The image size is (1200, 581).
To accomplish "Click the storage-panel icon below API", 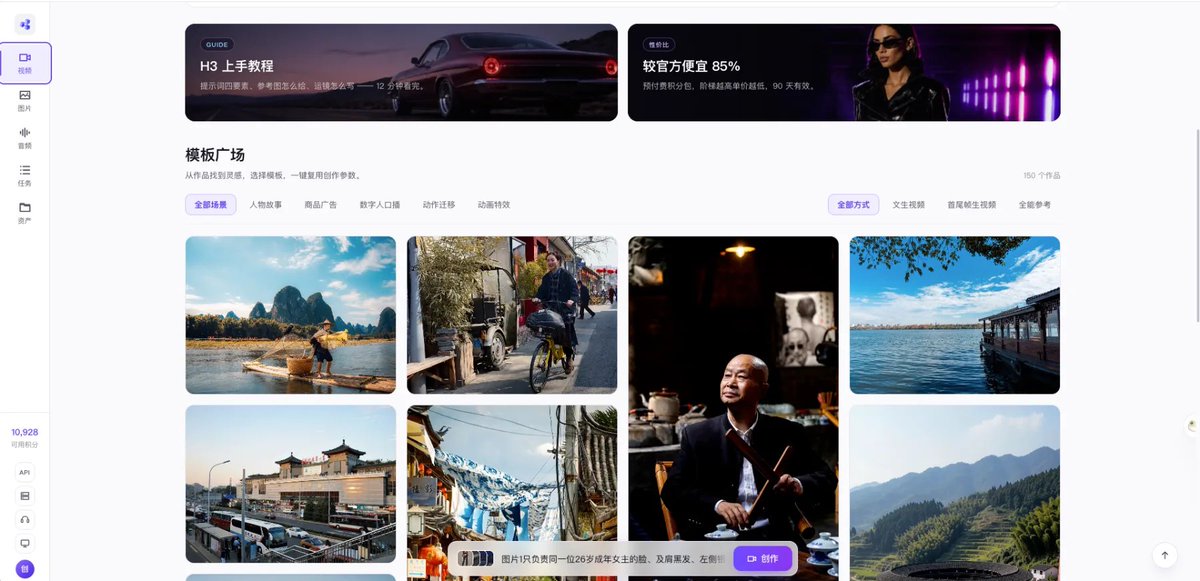I will pyautogui.click(x=25, y=496).
